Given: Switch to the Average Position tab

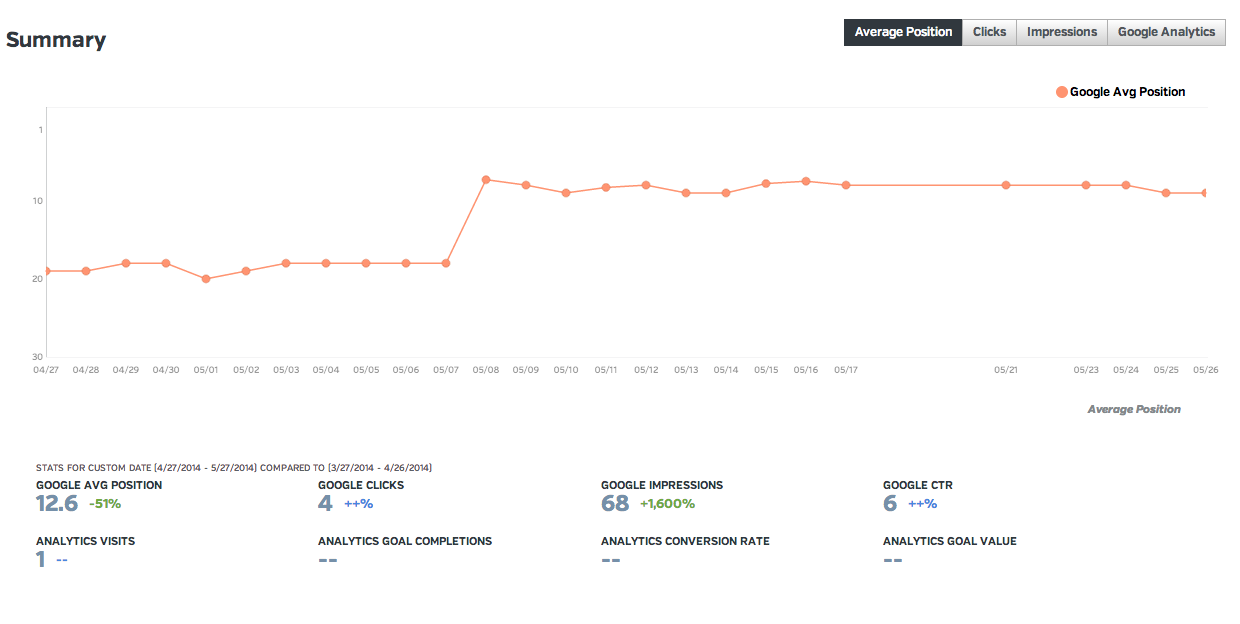Looking at the screenshot, I should pyautogui.click(x=903, y=32).
